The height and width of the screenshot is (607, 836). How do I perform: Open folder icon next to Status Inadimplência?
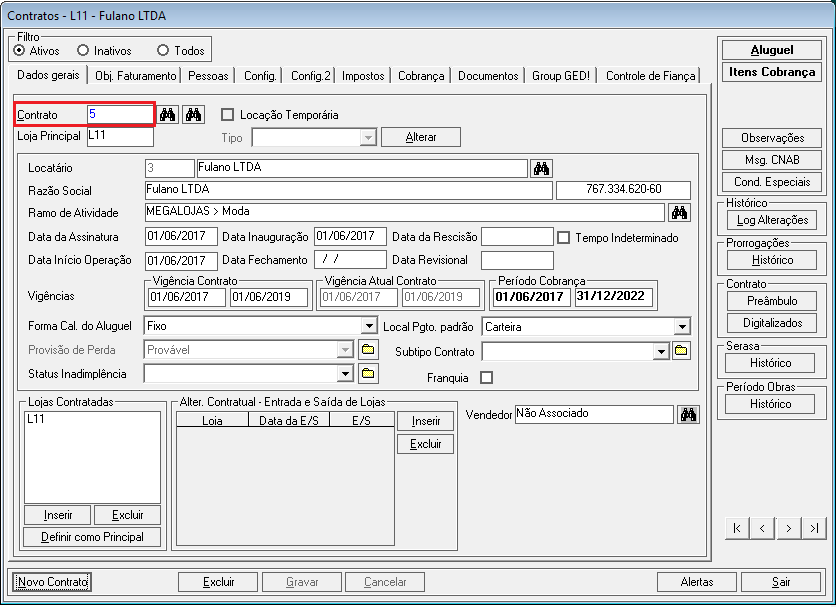(x=367, y=373)
